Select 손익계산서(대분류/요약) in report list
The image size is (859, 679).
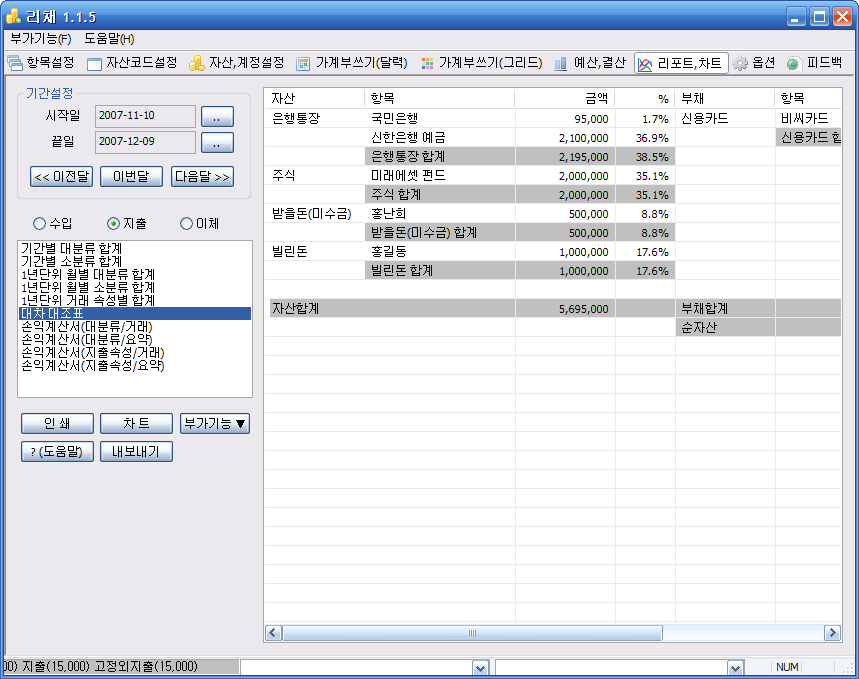coord(93,339)
